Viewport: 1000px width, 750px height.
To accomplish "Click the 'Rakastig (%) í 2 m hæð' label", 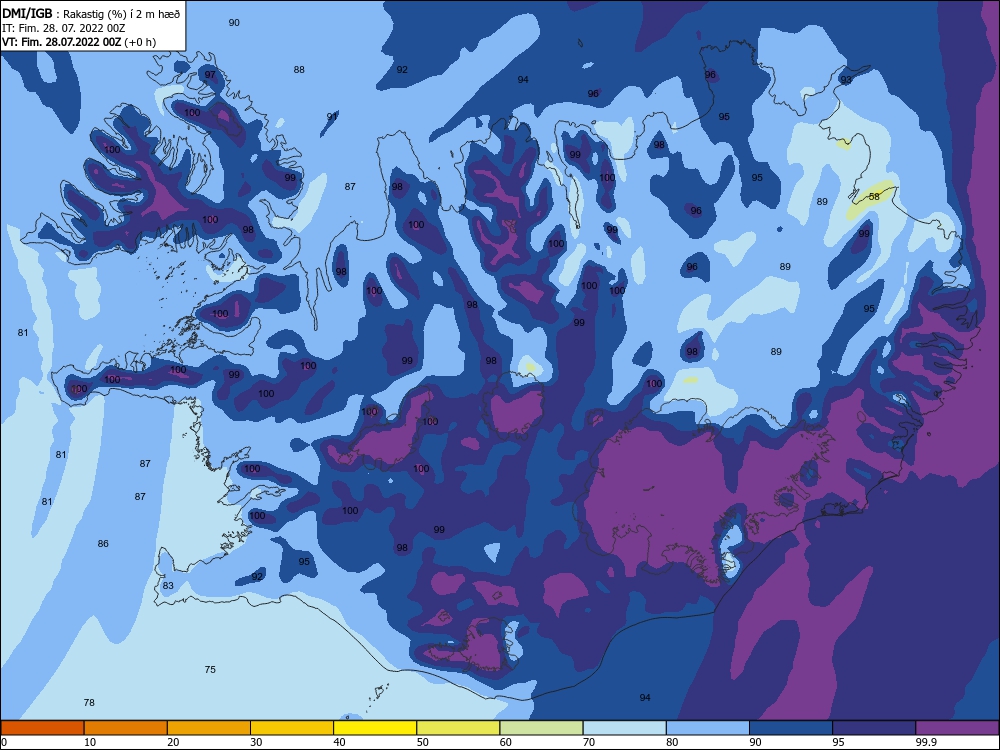I will pos(121,14).
